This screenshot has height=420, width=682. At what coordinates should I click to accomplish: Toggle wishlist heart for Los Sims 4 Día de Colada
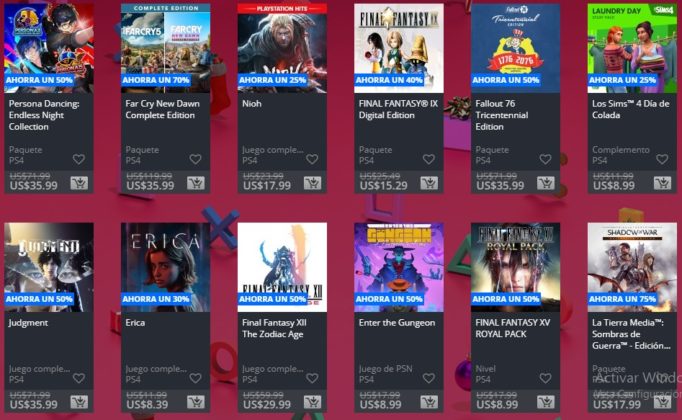click(x=662, y=159)
